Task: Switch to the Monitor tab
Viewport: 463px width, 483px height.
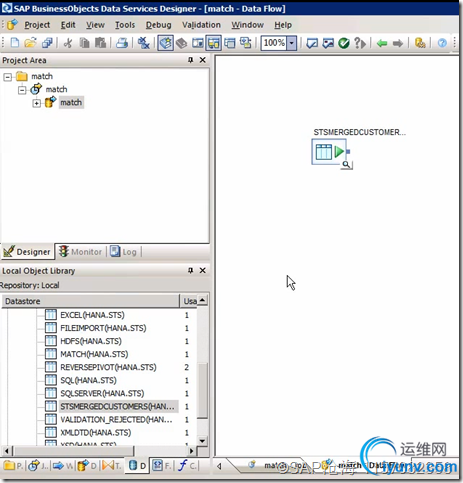Action: pos(81,252)
